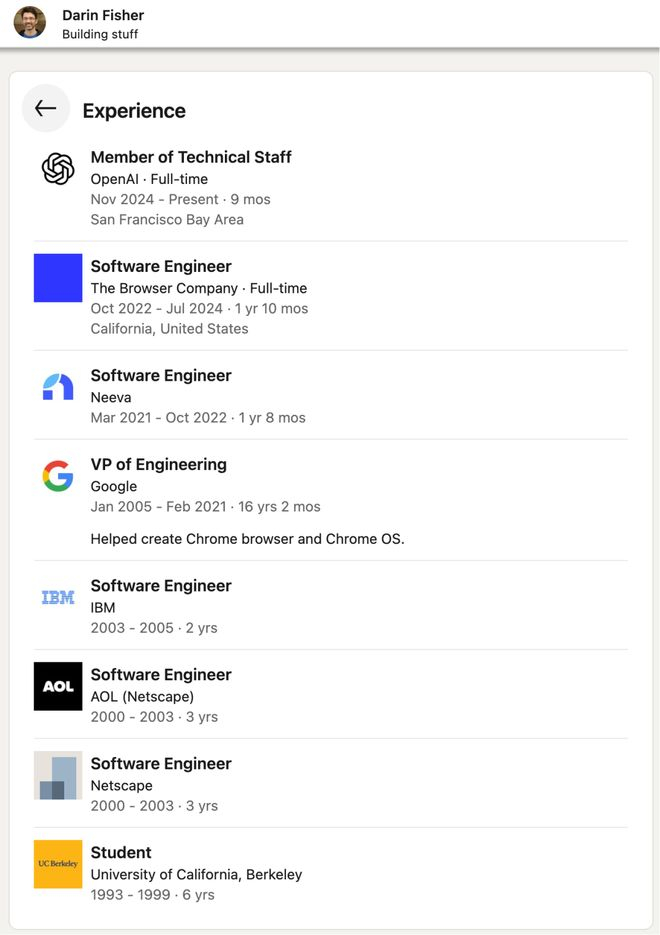Screen dimensions: 660x935
Task: Select the IBM logo icon
Action: pos(58,597)
